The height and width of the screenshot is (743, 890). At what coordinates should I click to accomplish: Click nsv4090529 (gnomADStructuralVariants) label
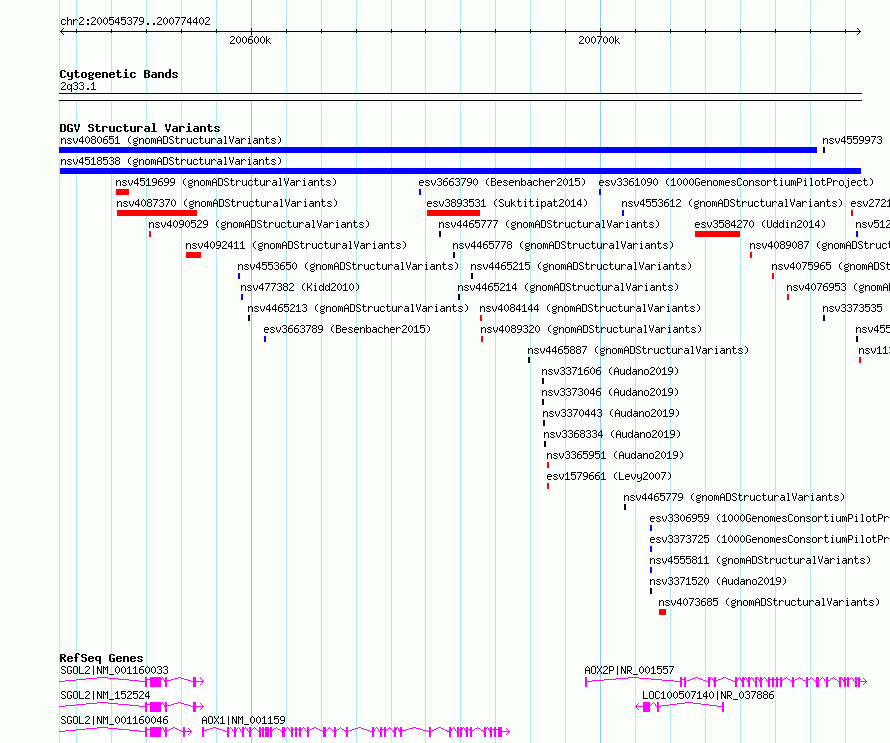259,224
